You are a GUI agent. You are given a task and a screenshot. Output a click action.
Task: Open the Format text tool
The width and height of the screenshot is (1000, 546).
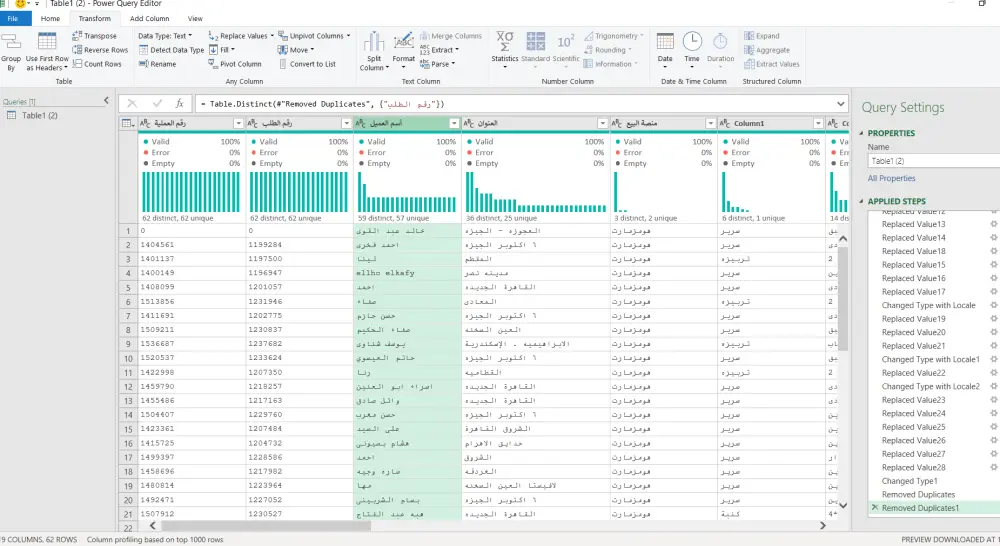pyautogui.click(x=403, y=50)
